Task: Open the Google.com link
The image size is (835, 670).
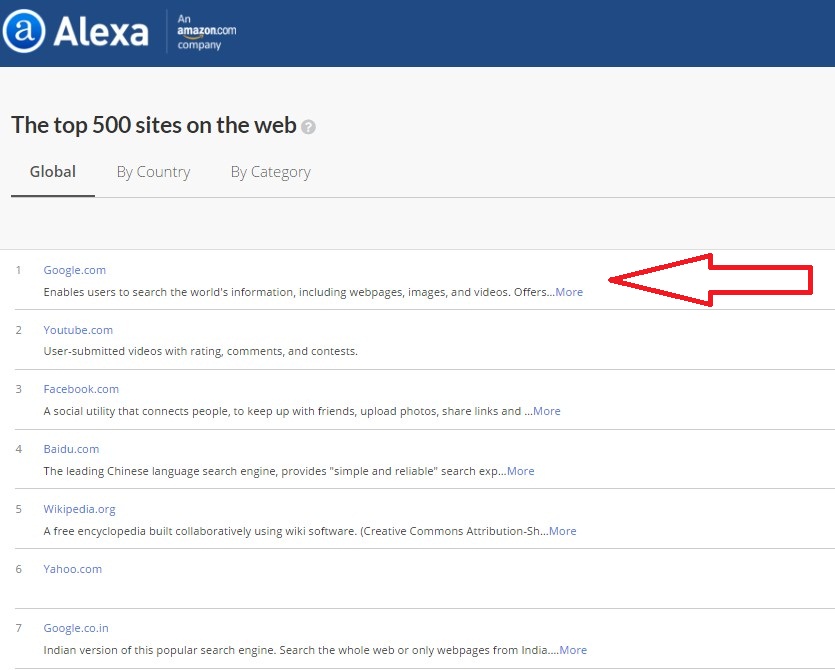Action: tap(75, 270)
